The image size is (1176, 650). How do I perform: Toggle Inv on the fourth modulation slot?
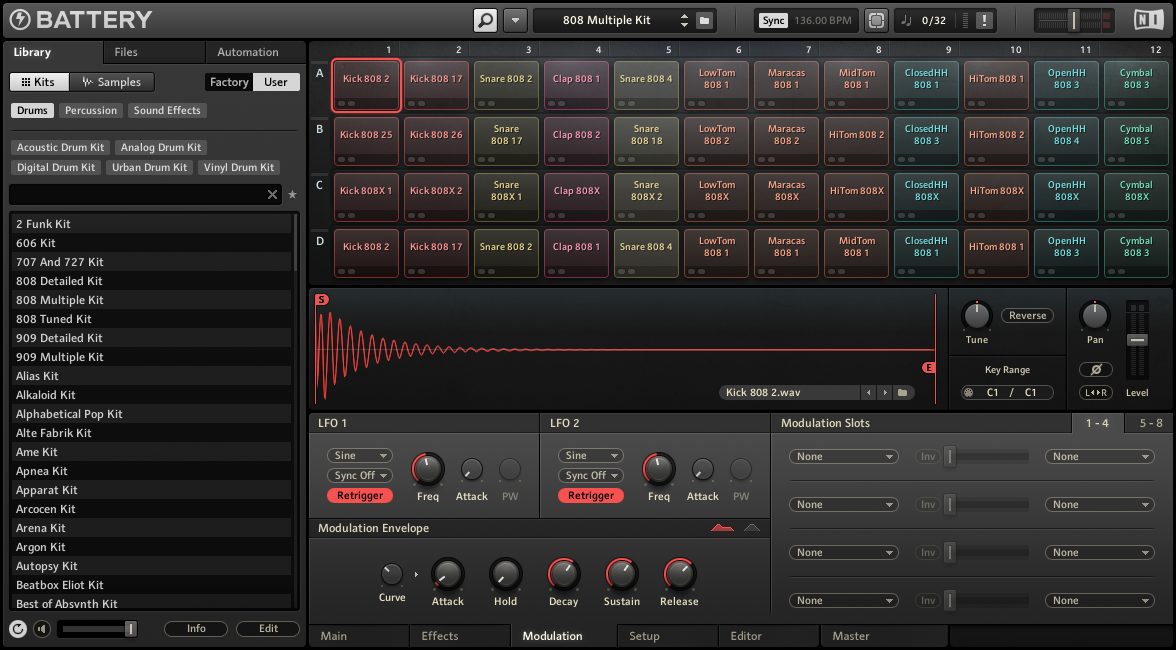tap(928, 601)
